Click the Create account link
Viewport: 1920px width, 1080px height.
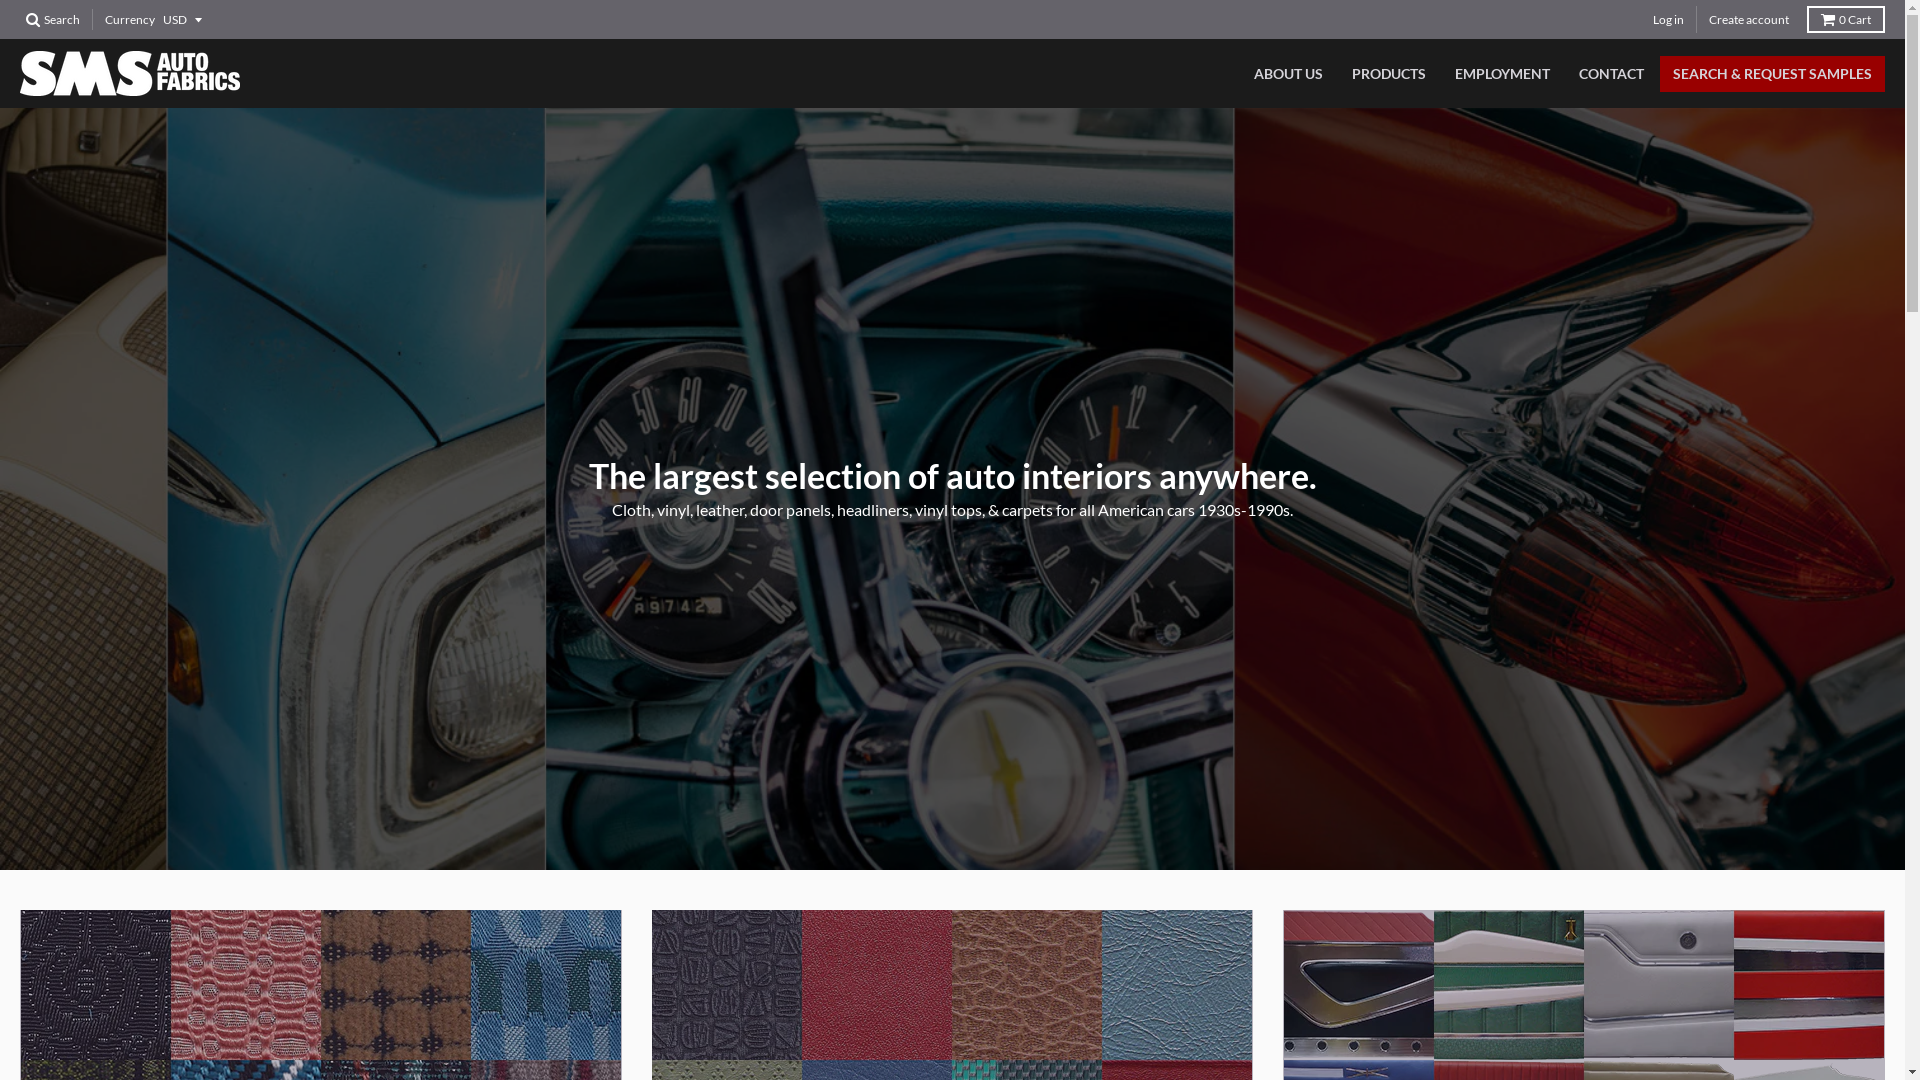pos(1748,20)
